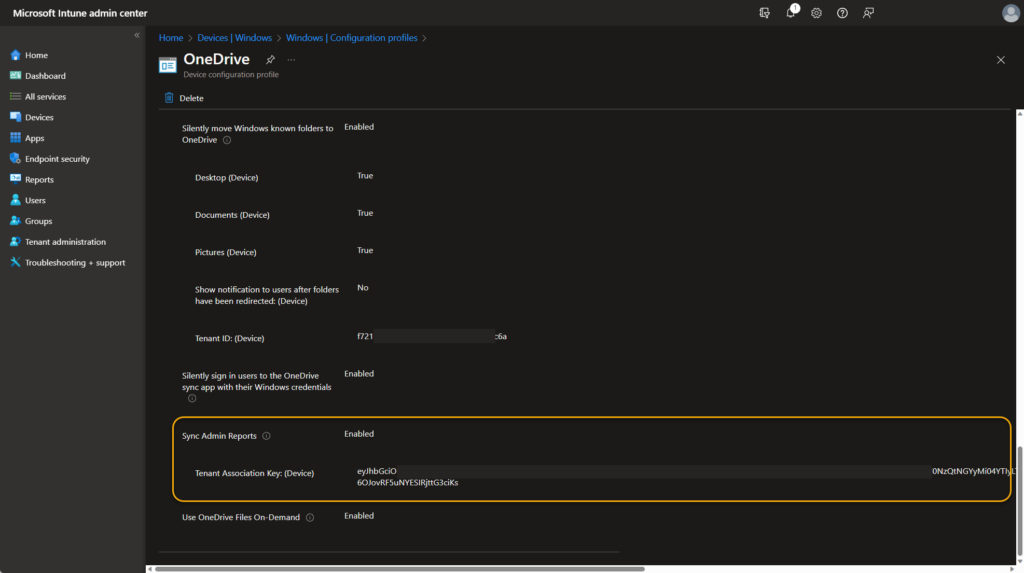This screenshot has height=573, width=1024.
Task: Go to Windows | Configuration profiles breadcrumb
Action: (351, 38)
